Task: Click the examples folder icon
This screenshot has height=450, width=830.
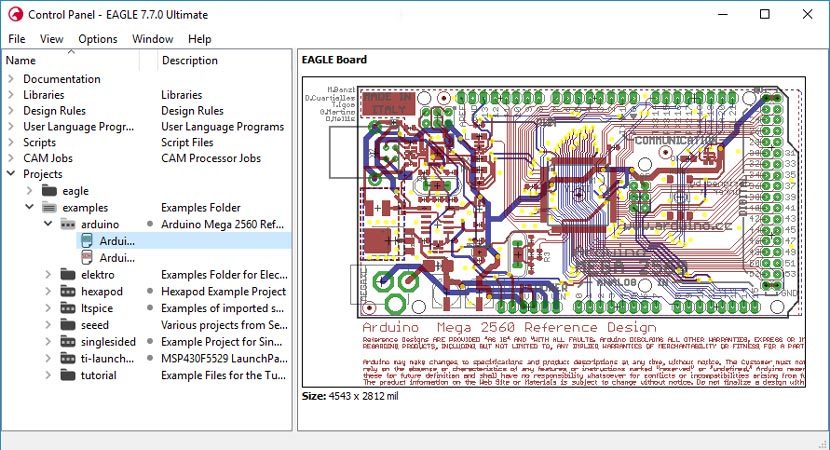Action: coord(49,208)
